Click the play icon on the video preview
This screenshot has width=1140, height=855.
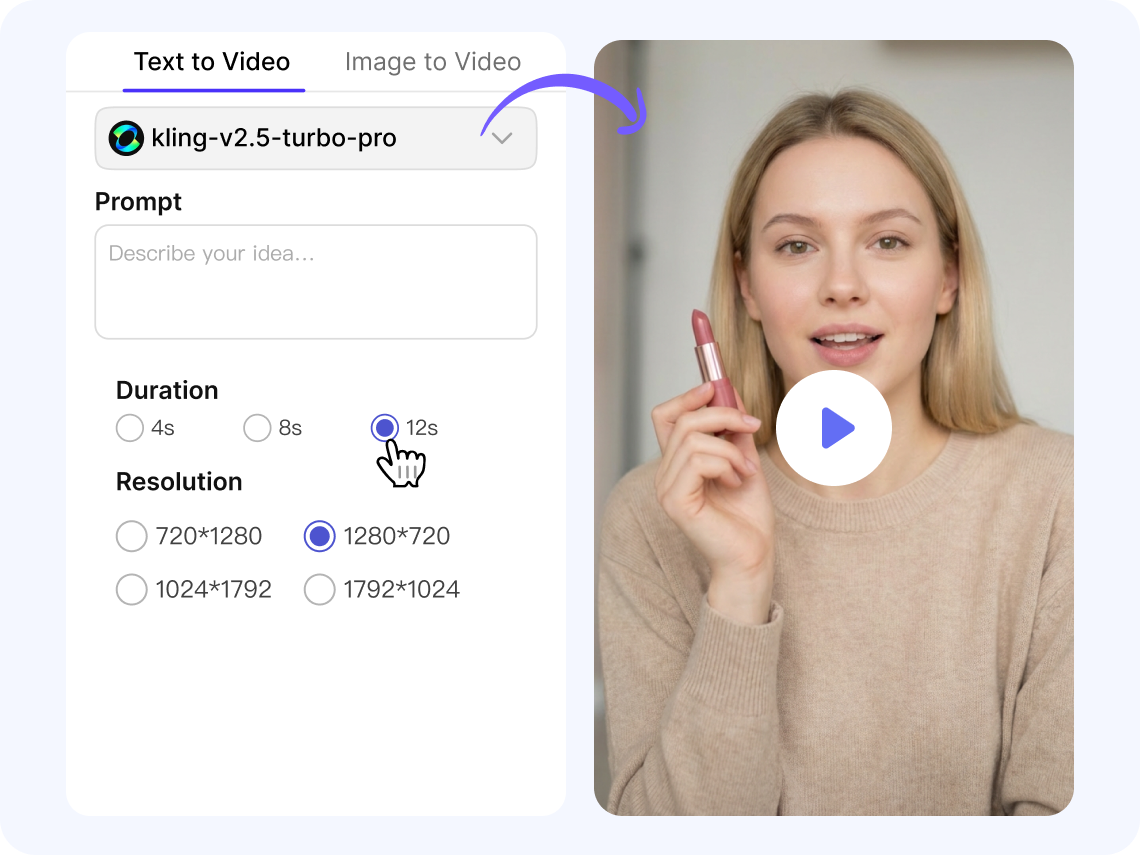[838, 427]
